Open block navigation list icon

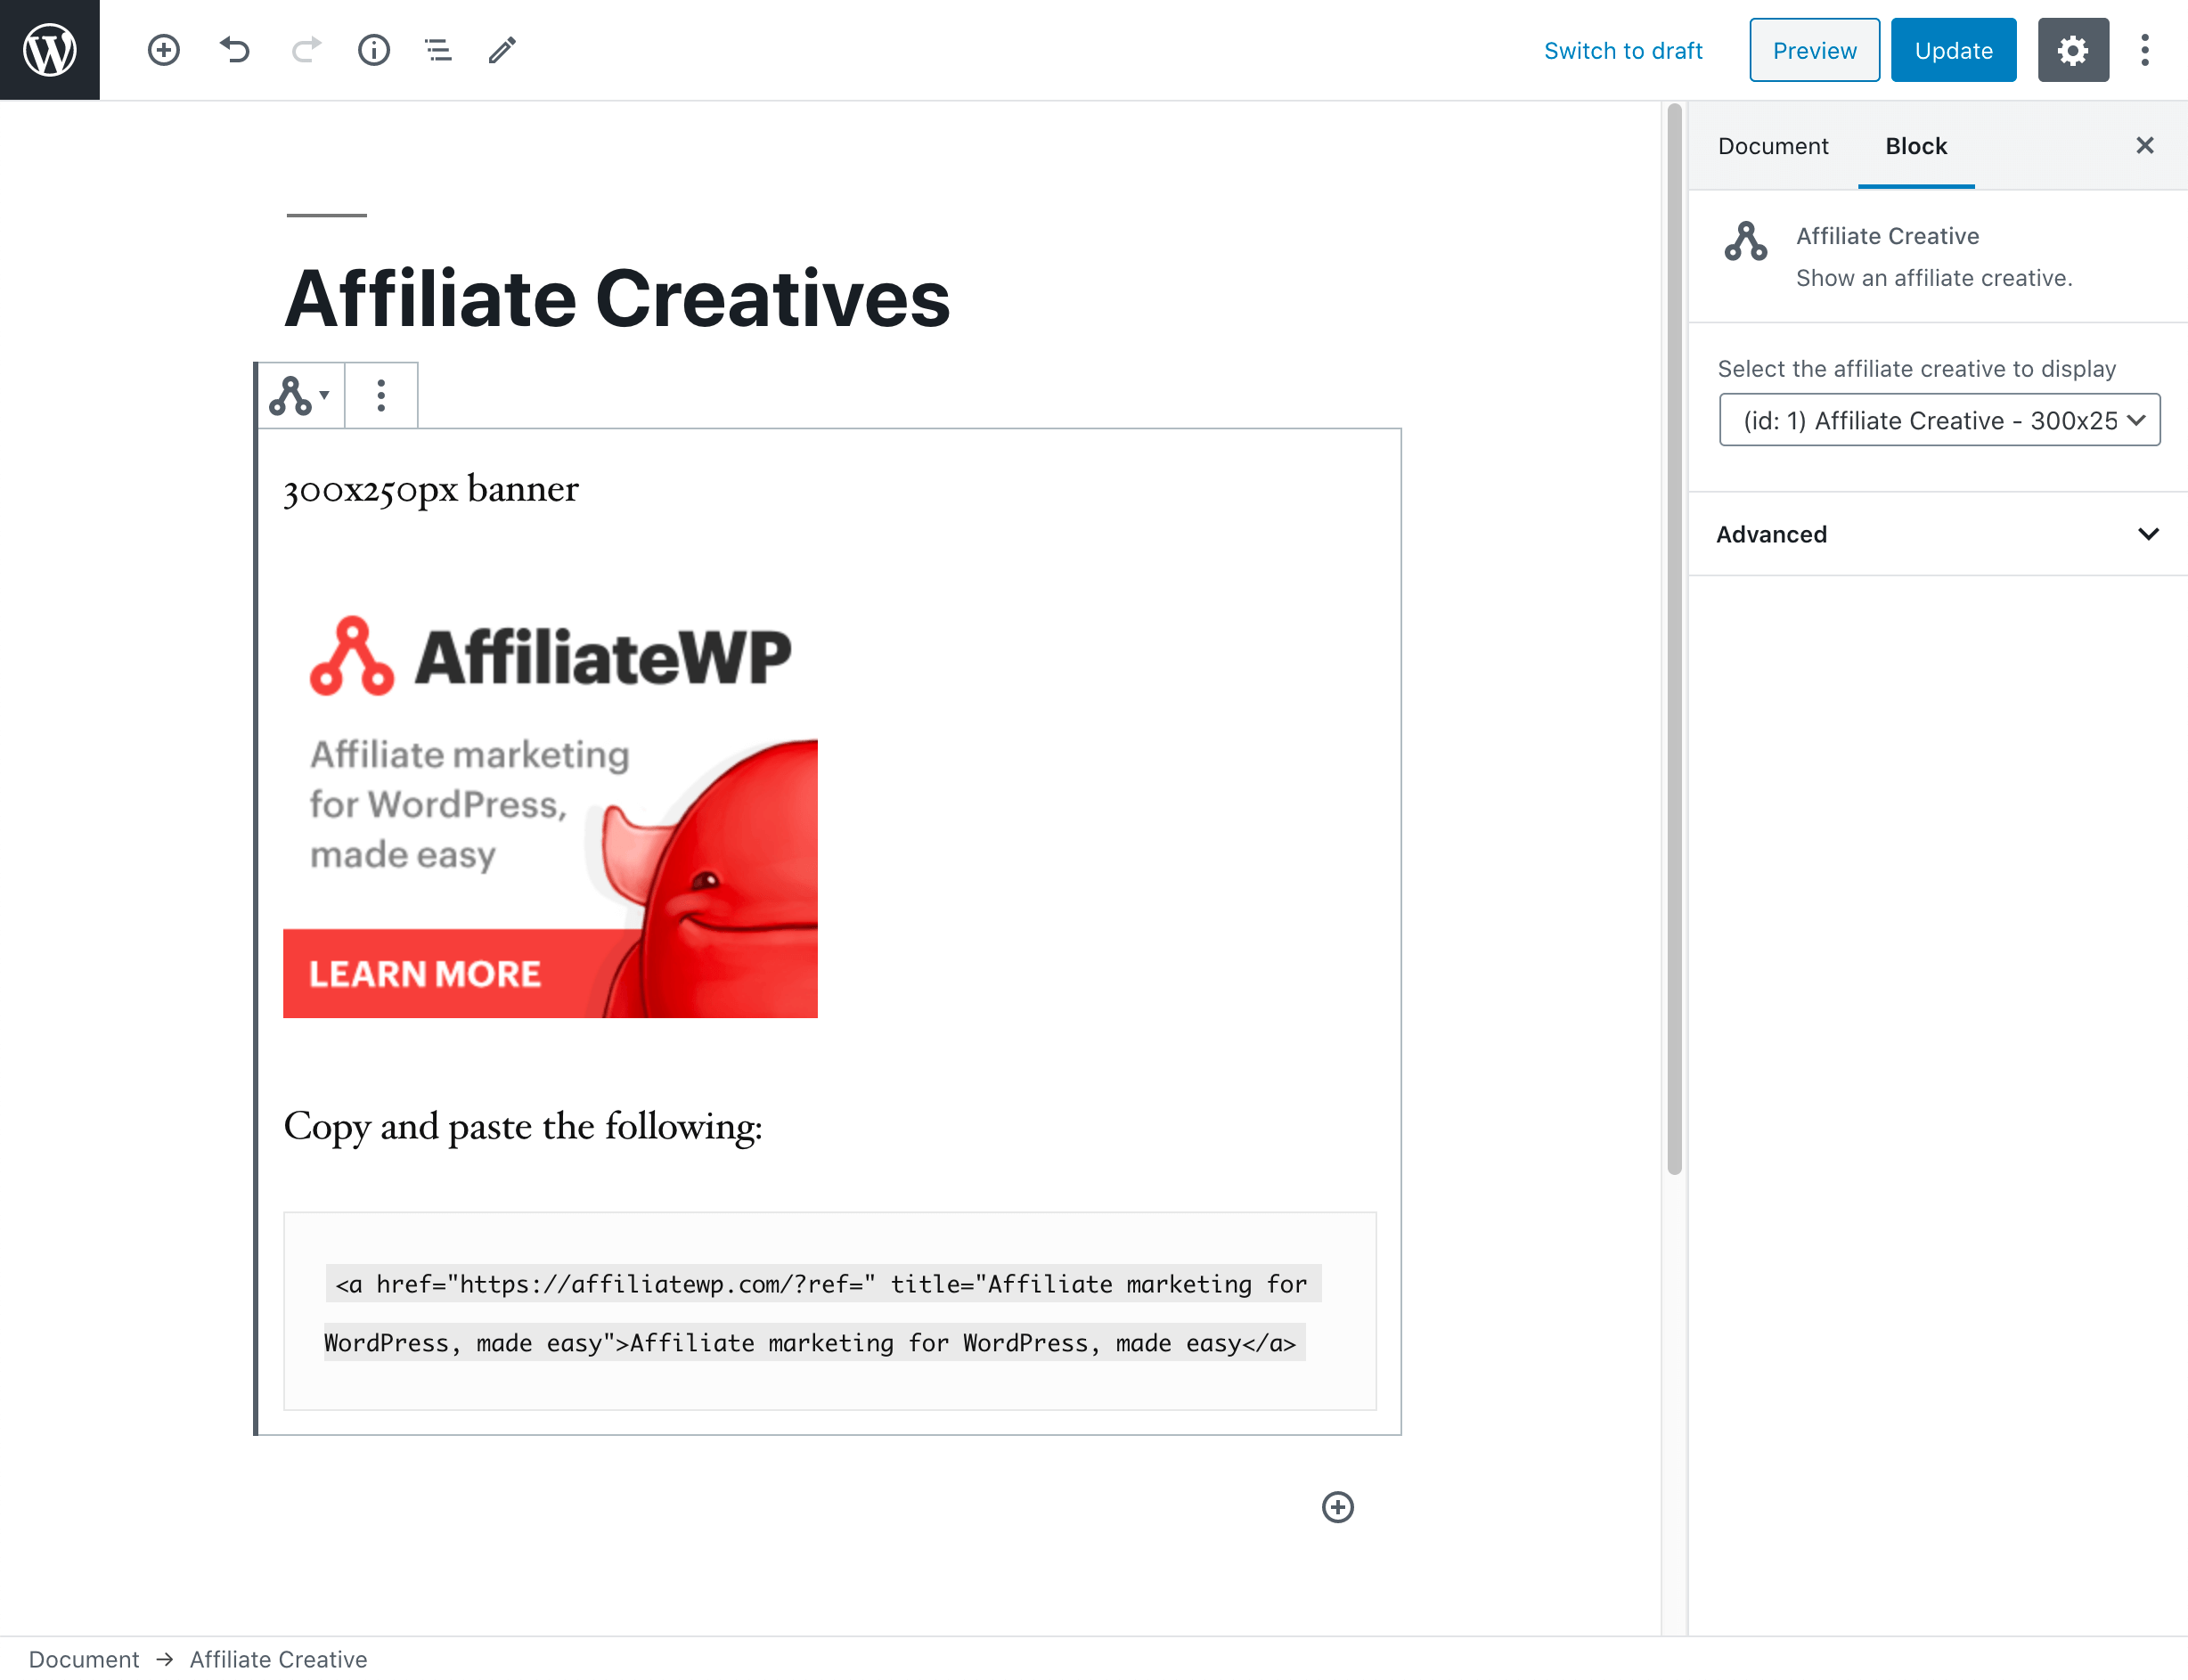[438, 50]
